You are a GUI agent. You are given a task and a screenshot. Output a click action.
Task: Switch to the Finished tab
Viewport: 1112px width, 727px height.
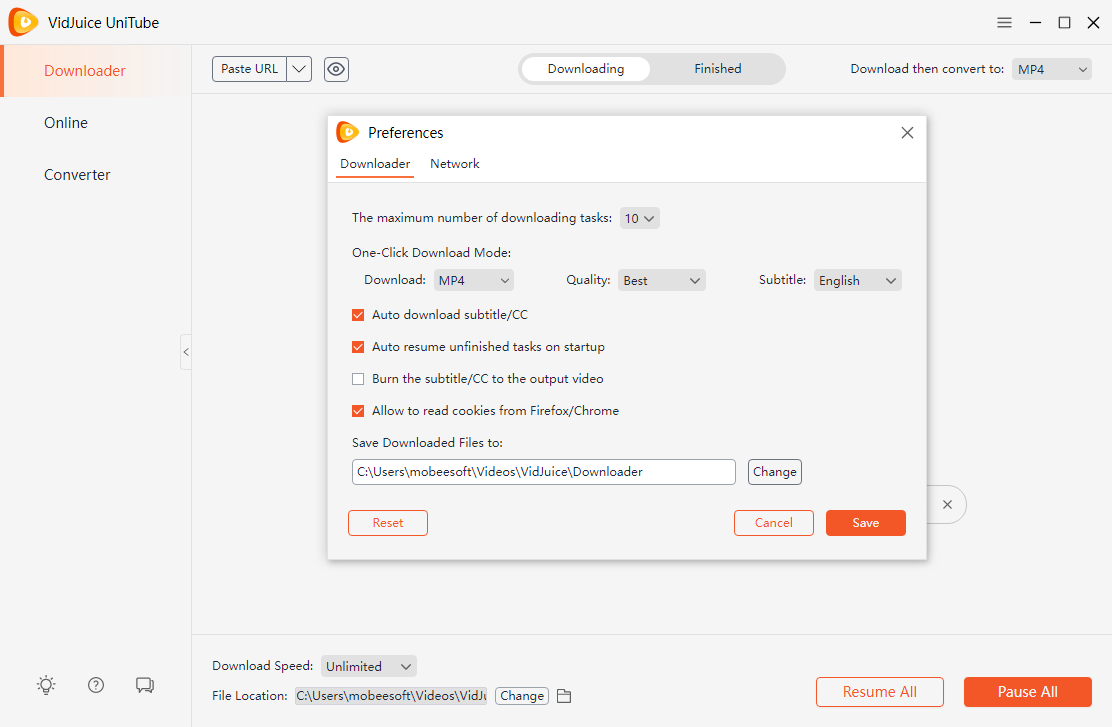(717, 69)
